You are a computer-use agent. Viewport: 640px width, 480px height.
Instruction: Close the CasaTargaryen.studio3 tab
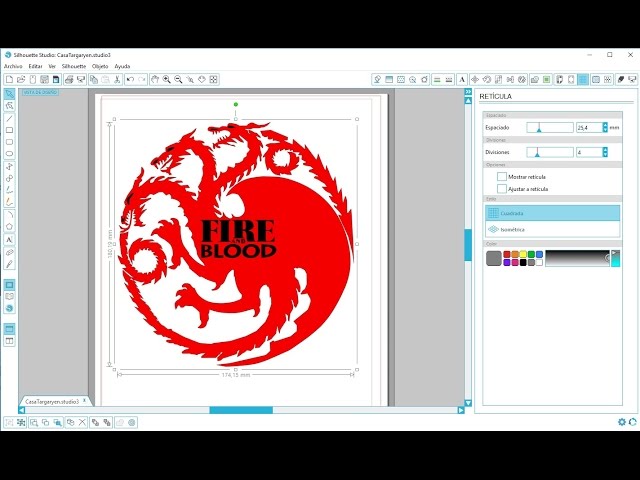click(84, 401)
